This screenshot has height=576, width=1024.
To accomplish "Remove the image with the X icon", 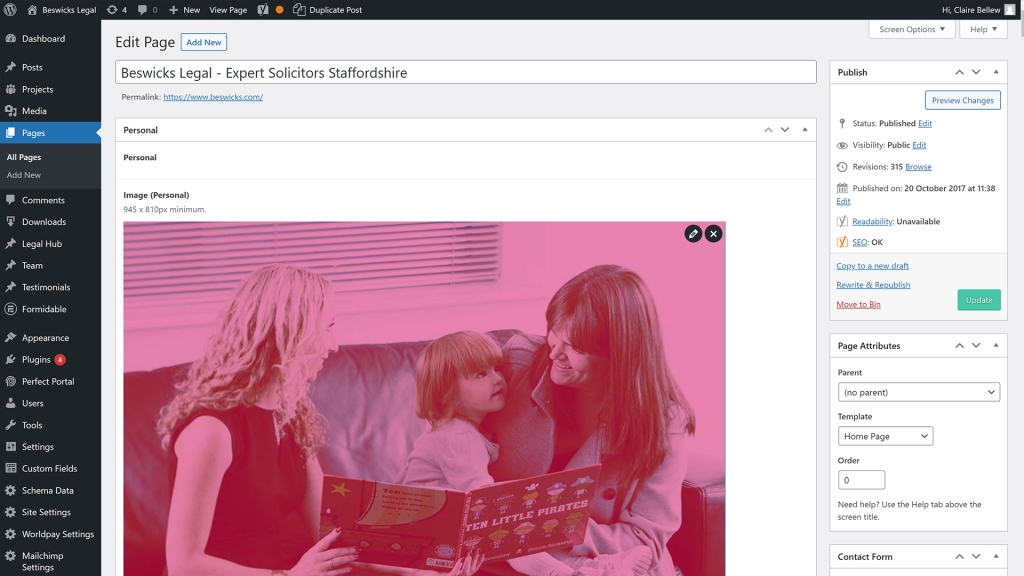I will [x=713, y=233].
